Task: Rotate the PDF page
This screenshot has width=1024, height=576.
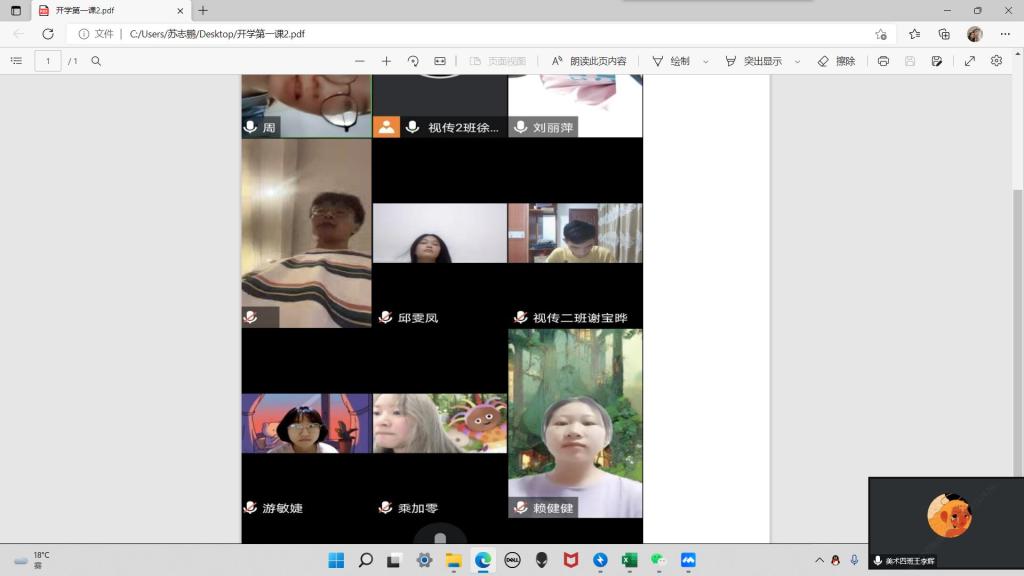Action: pos(413,61)
